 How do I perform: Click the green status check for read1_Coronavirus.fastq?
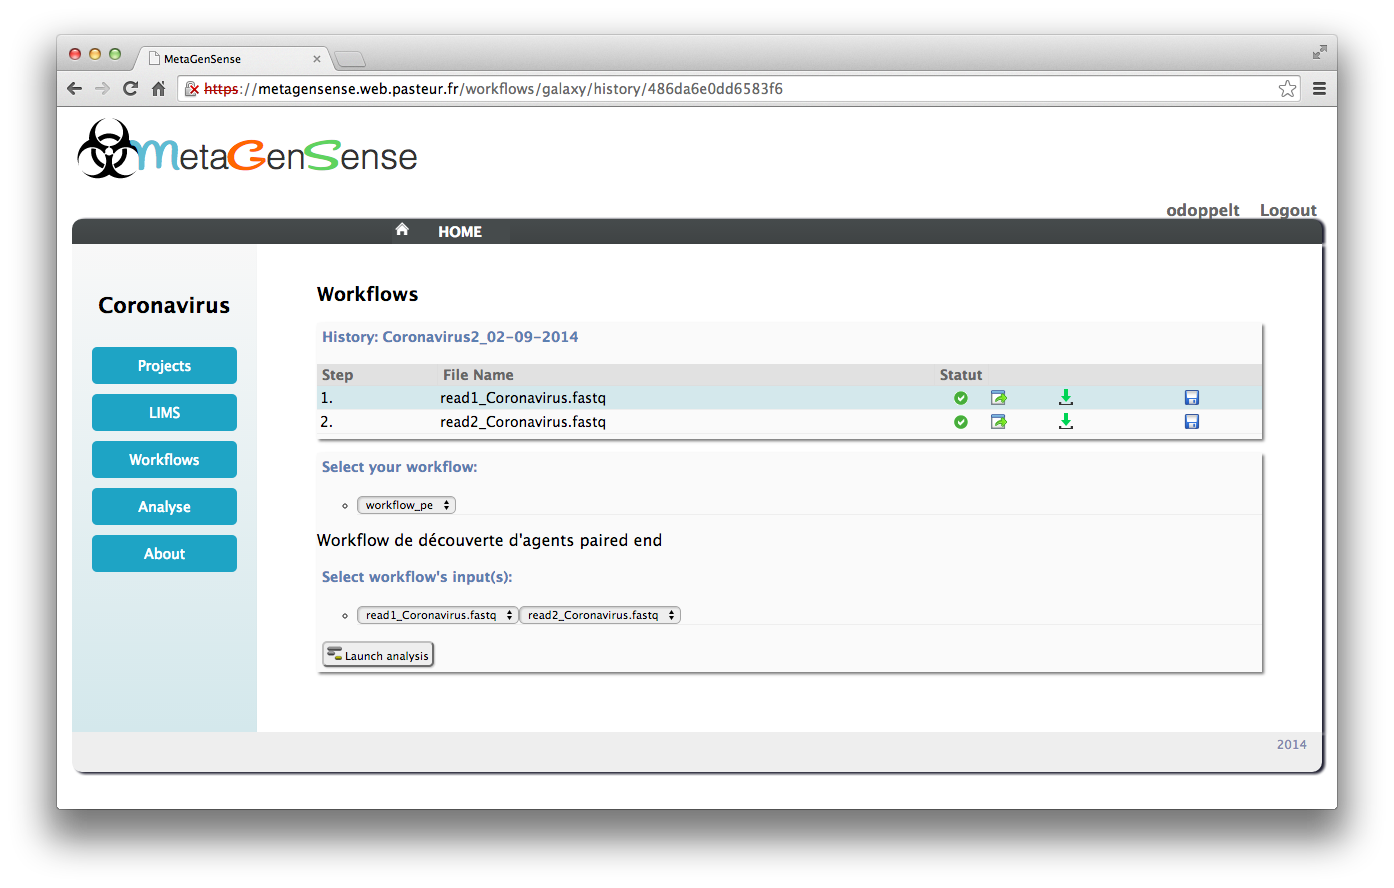click(961, 398)
